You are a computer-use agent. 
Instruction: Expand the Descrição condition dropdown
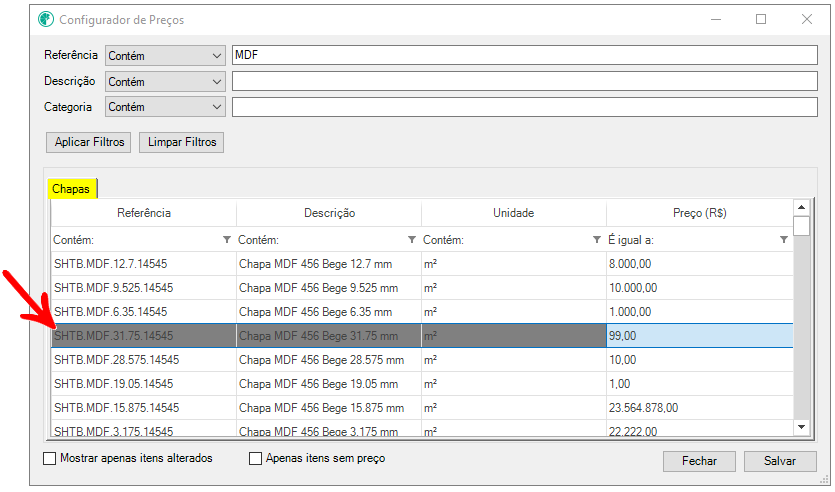(165, 82)
